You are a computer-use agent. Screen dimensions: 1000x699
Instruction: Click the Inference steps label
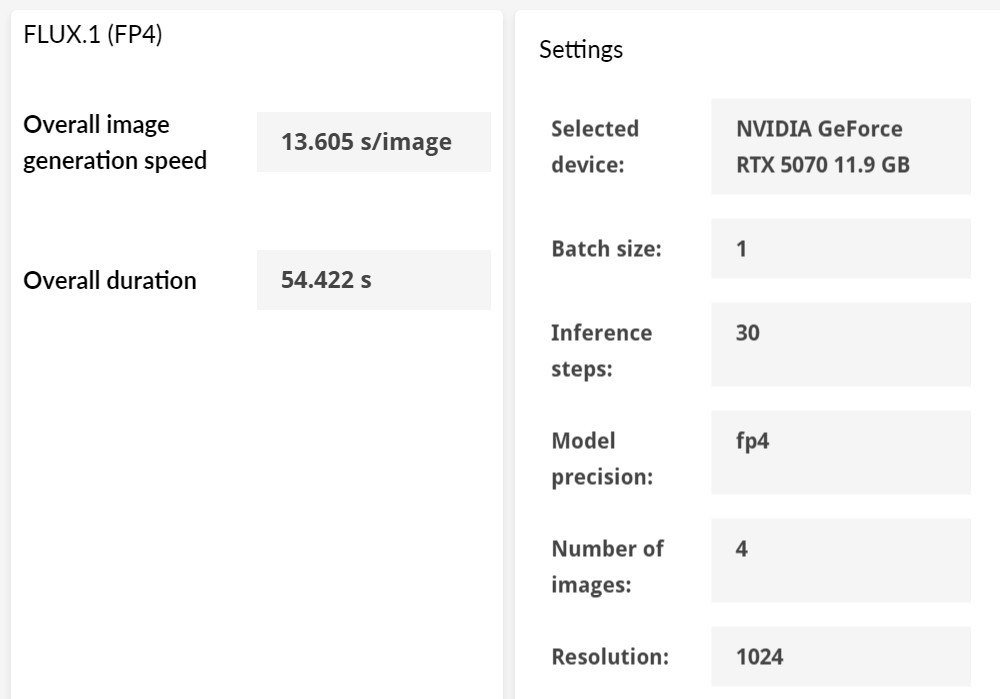click(x=601, y=350)
